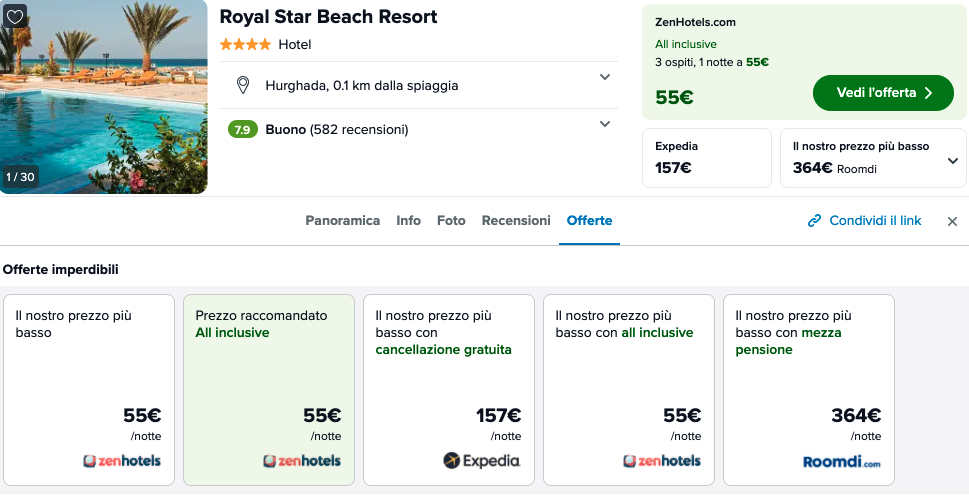Go to the Foto tab
The width and height of the screenshot is (969, 499).
[451, 221]
